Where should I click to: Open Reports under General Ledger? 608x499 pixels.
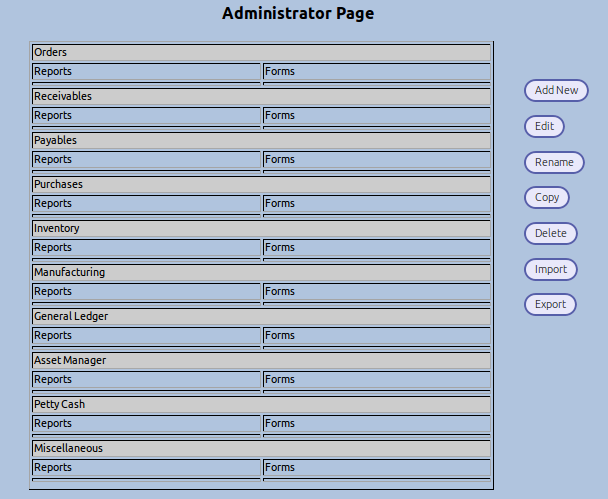click(x=146, y=336)
